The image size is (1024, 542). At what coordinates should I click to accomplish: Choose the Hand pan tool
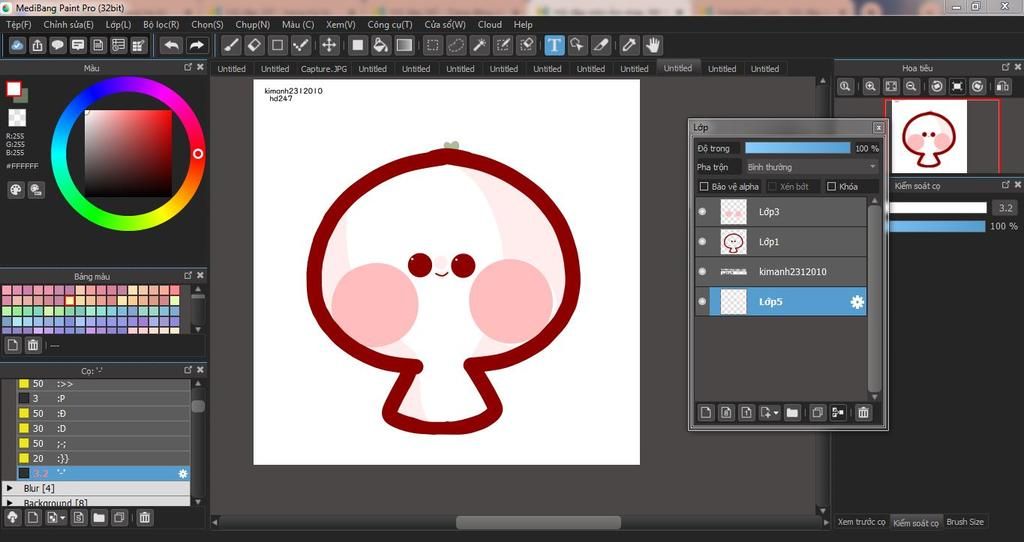point(652,45)
